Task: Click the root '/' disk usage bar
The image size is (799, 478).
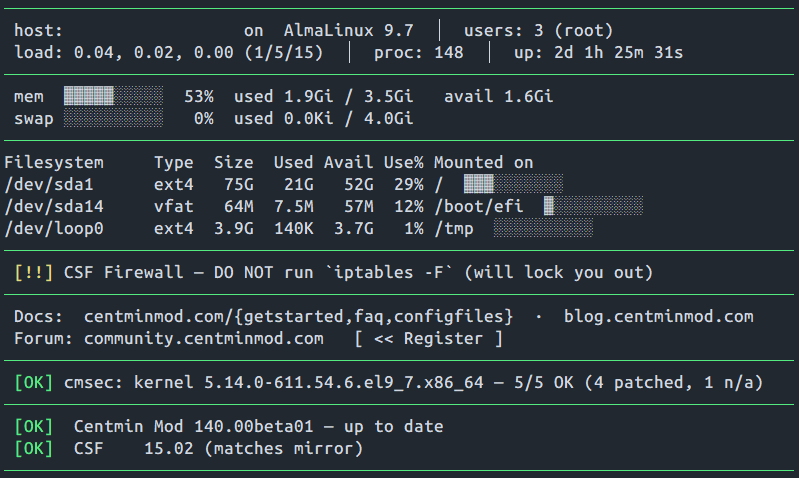Action: (513, 184)
